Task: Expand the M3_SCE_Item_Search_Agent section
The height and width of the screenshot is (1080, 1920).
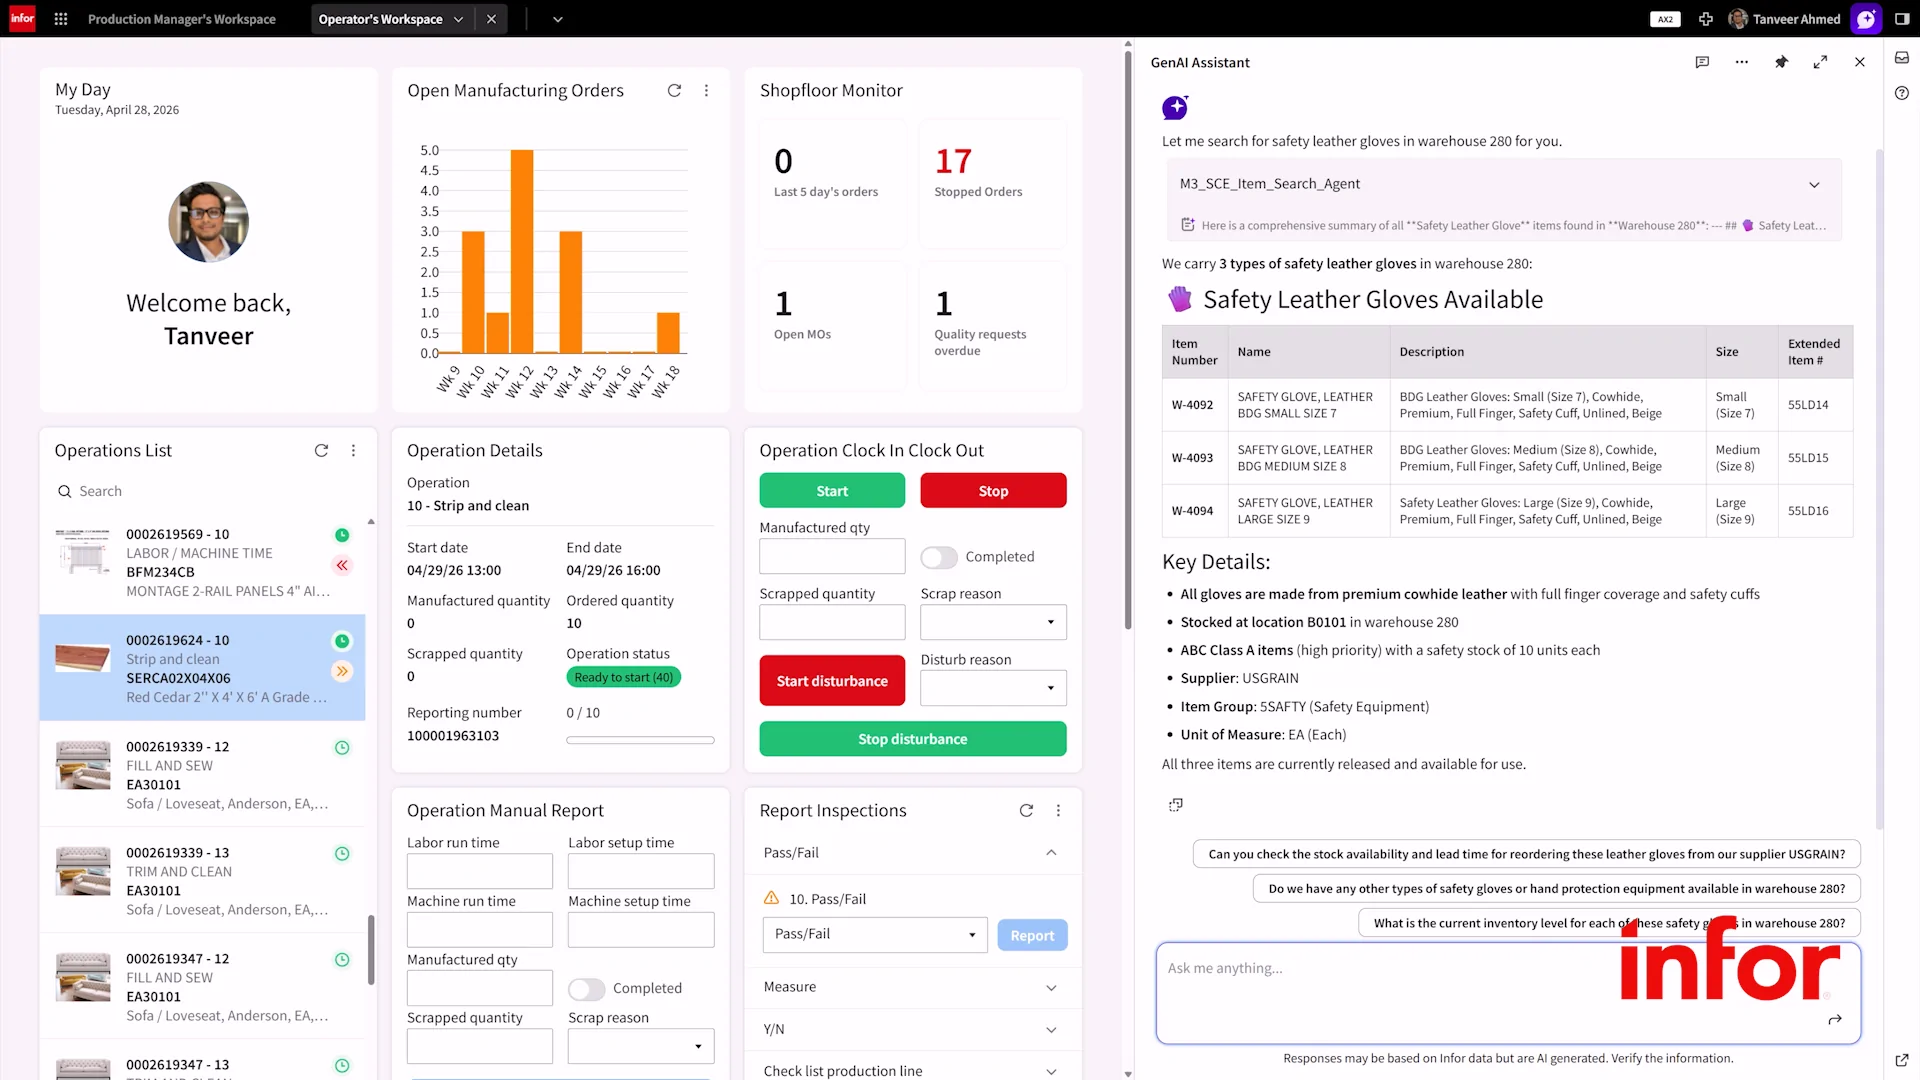Action: tap(1814, 184)
